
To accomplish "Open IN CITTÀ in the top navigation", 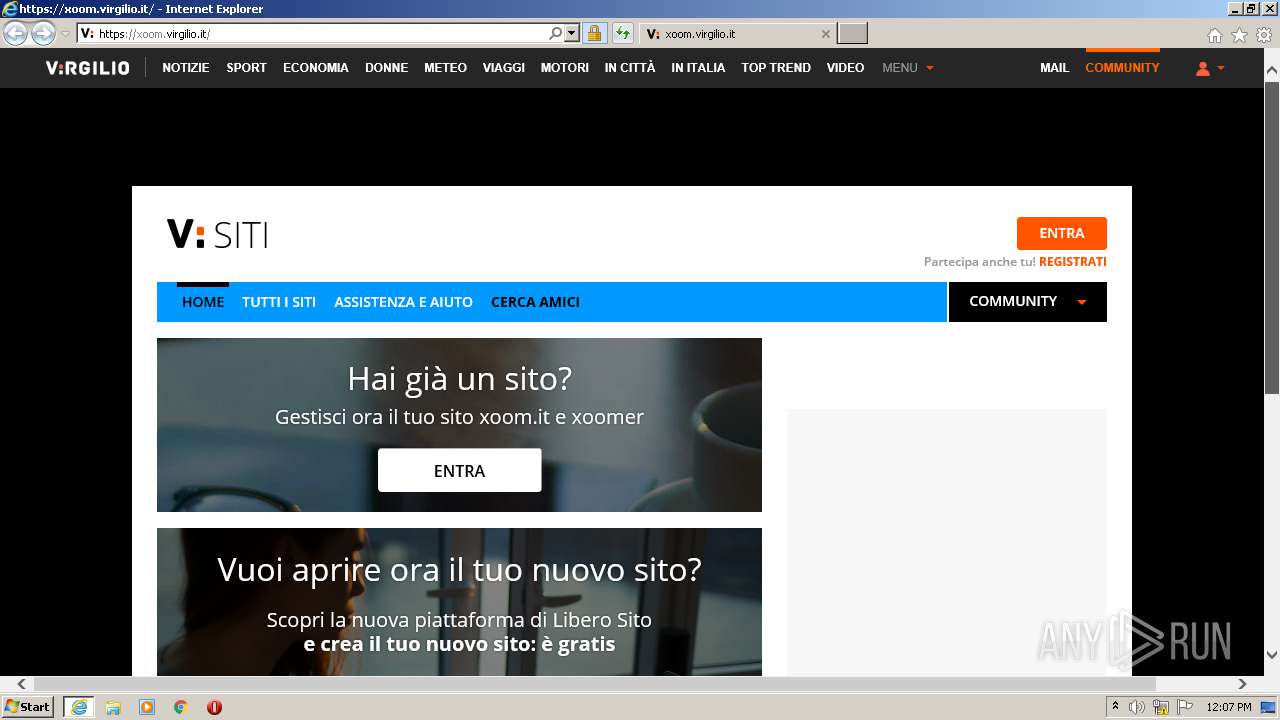I will 630,68.
